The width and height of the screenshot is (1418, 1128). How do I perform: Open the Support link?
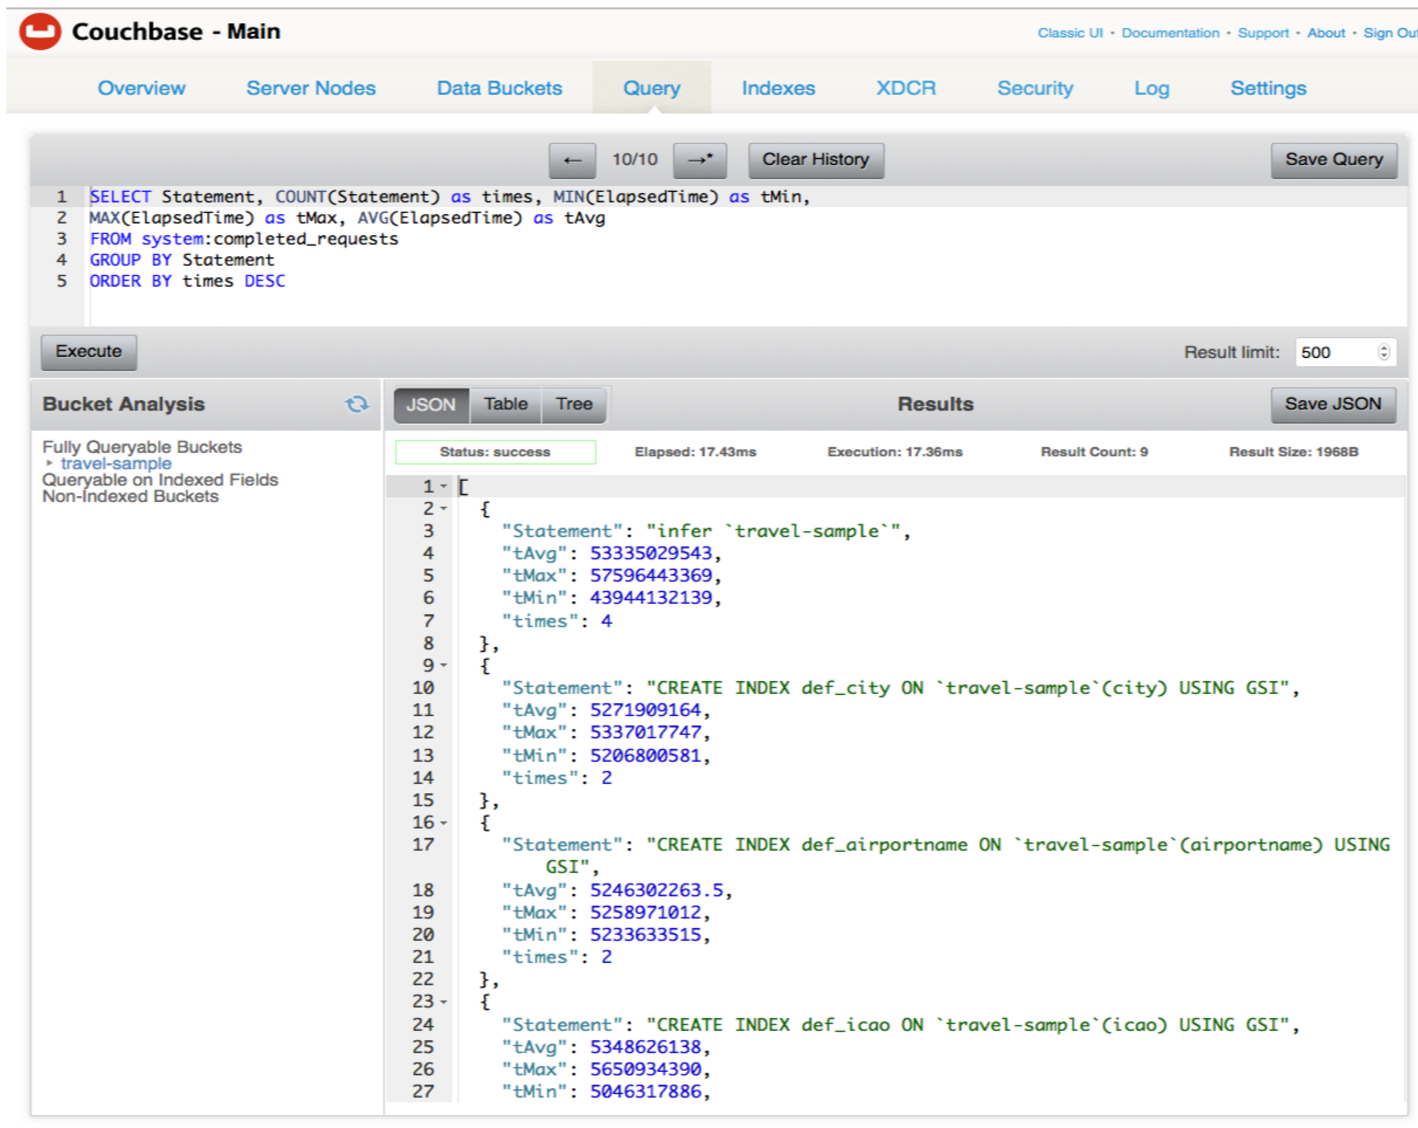click(1263, 33)
